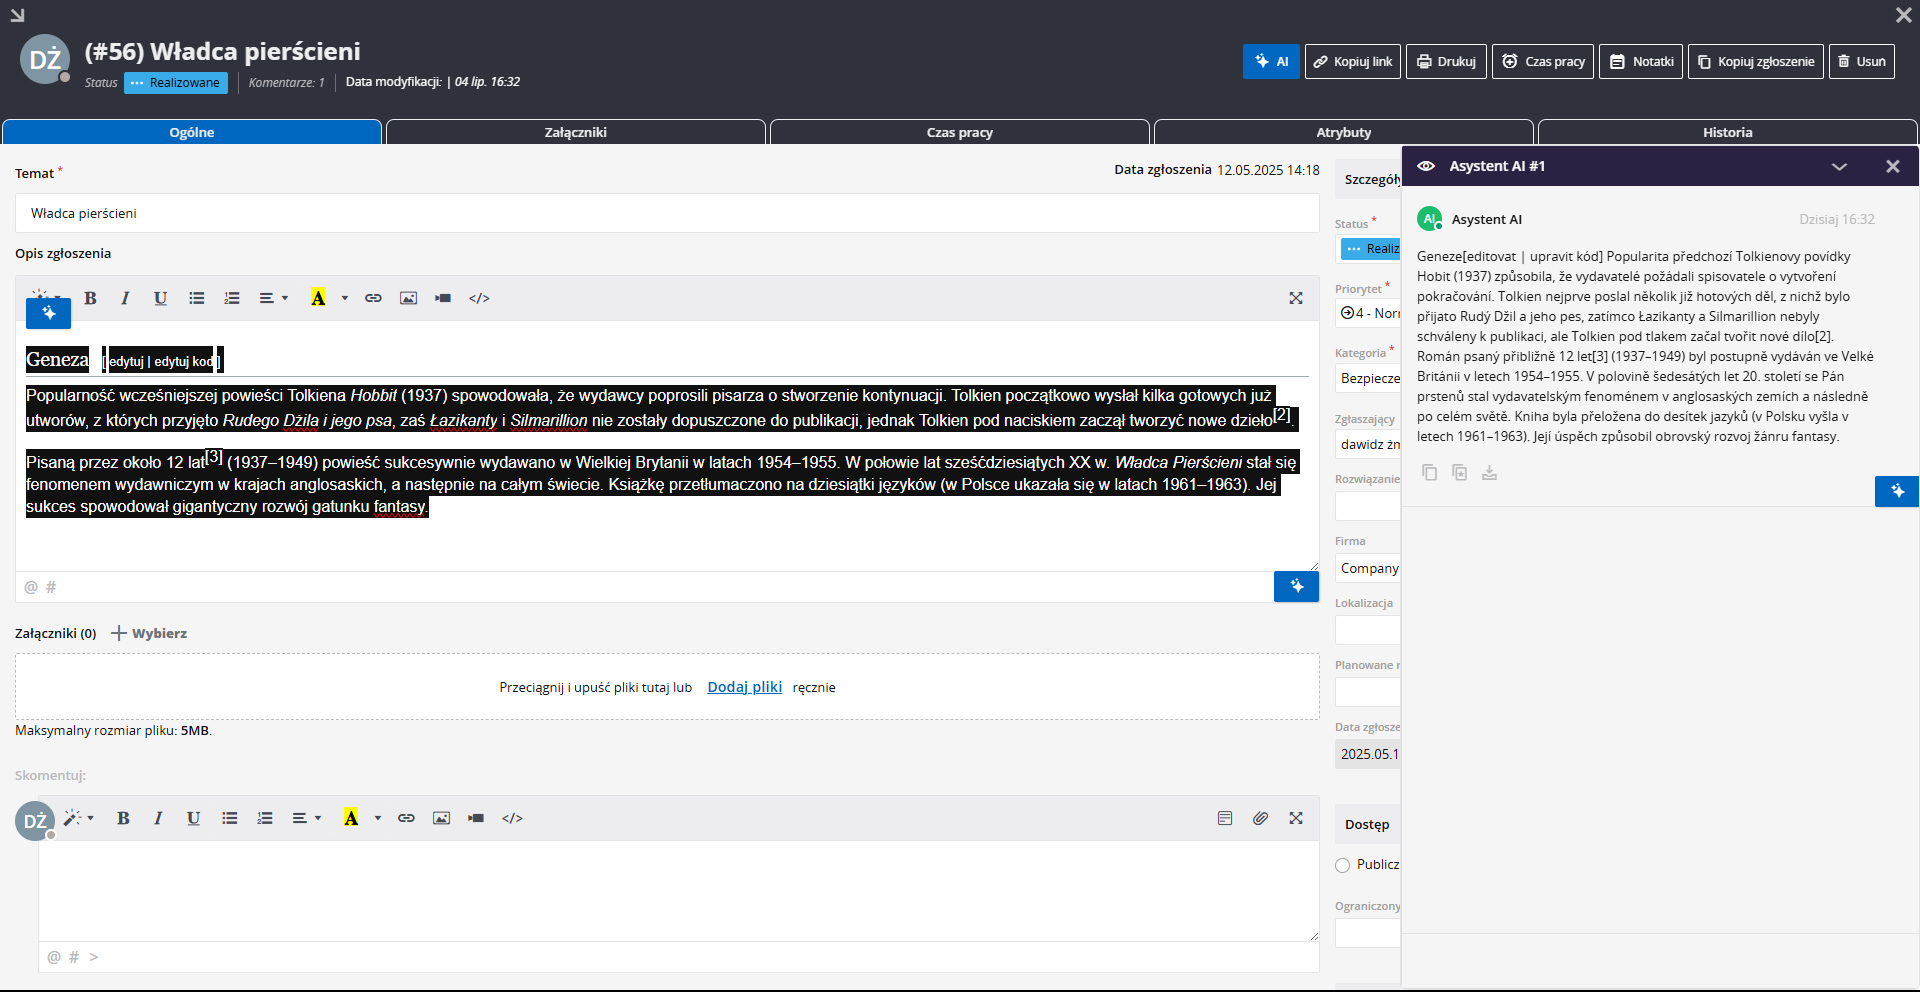The image size is (1920, 992).
Task: Insert numbered list in description editor
Action: [x=232, y=298]
